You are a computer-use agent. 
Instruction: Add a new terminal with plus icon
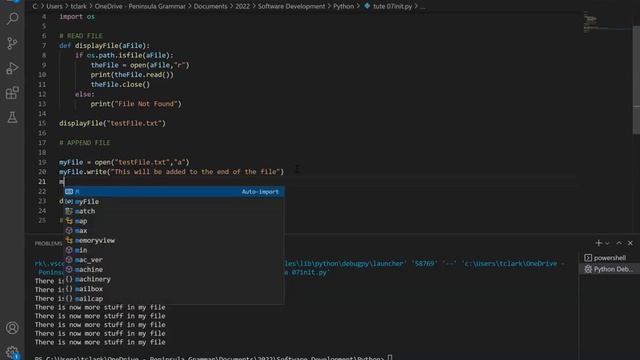coord(598,243)
